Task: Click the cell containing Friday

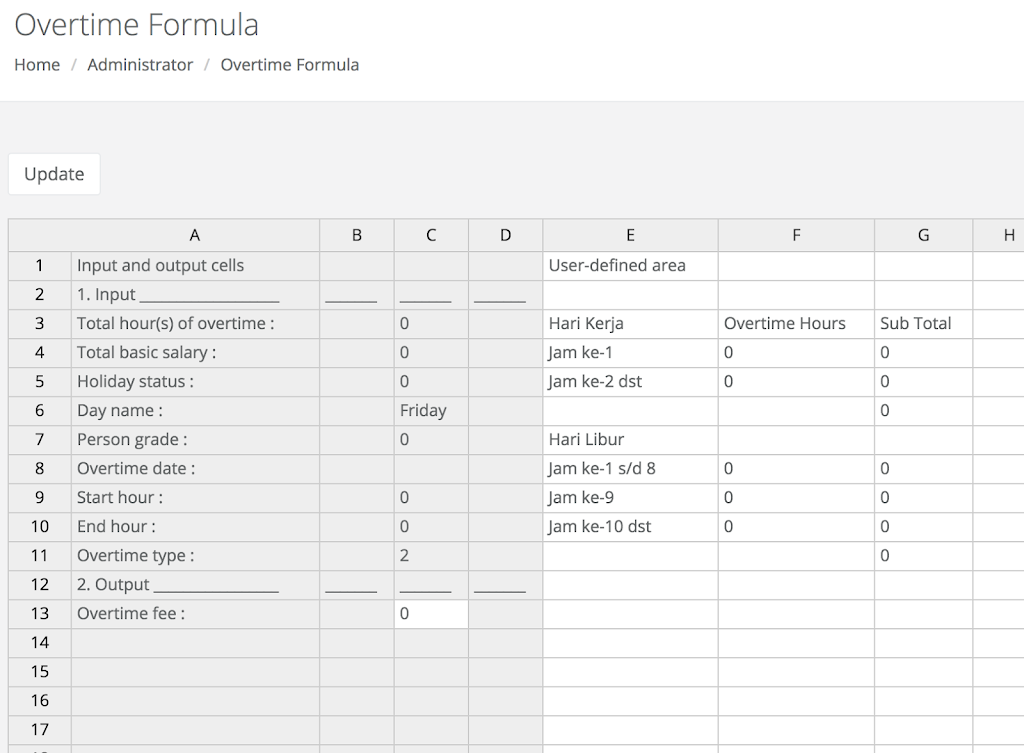Action: [x=431, y=410]
